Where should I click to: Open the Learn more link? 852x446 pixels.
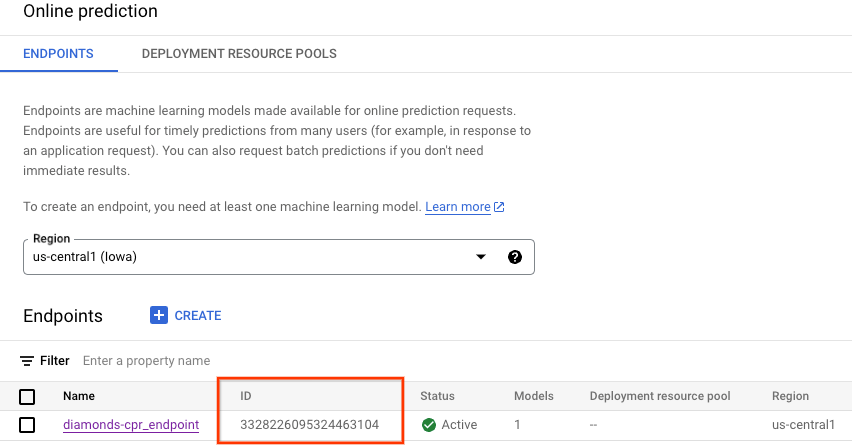click(x=458, y=207)
